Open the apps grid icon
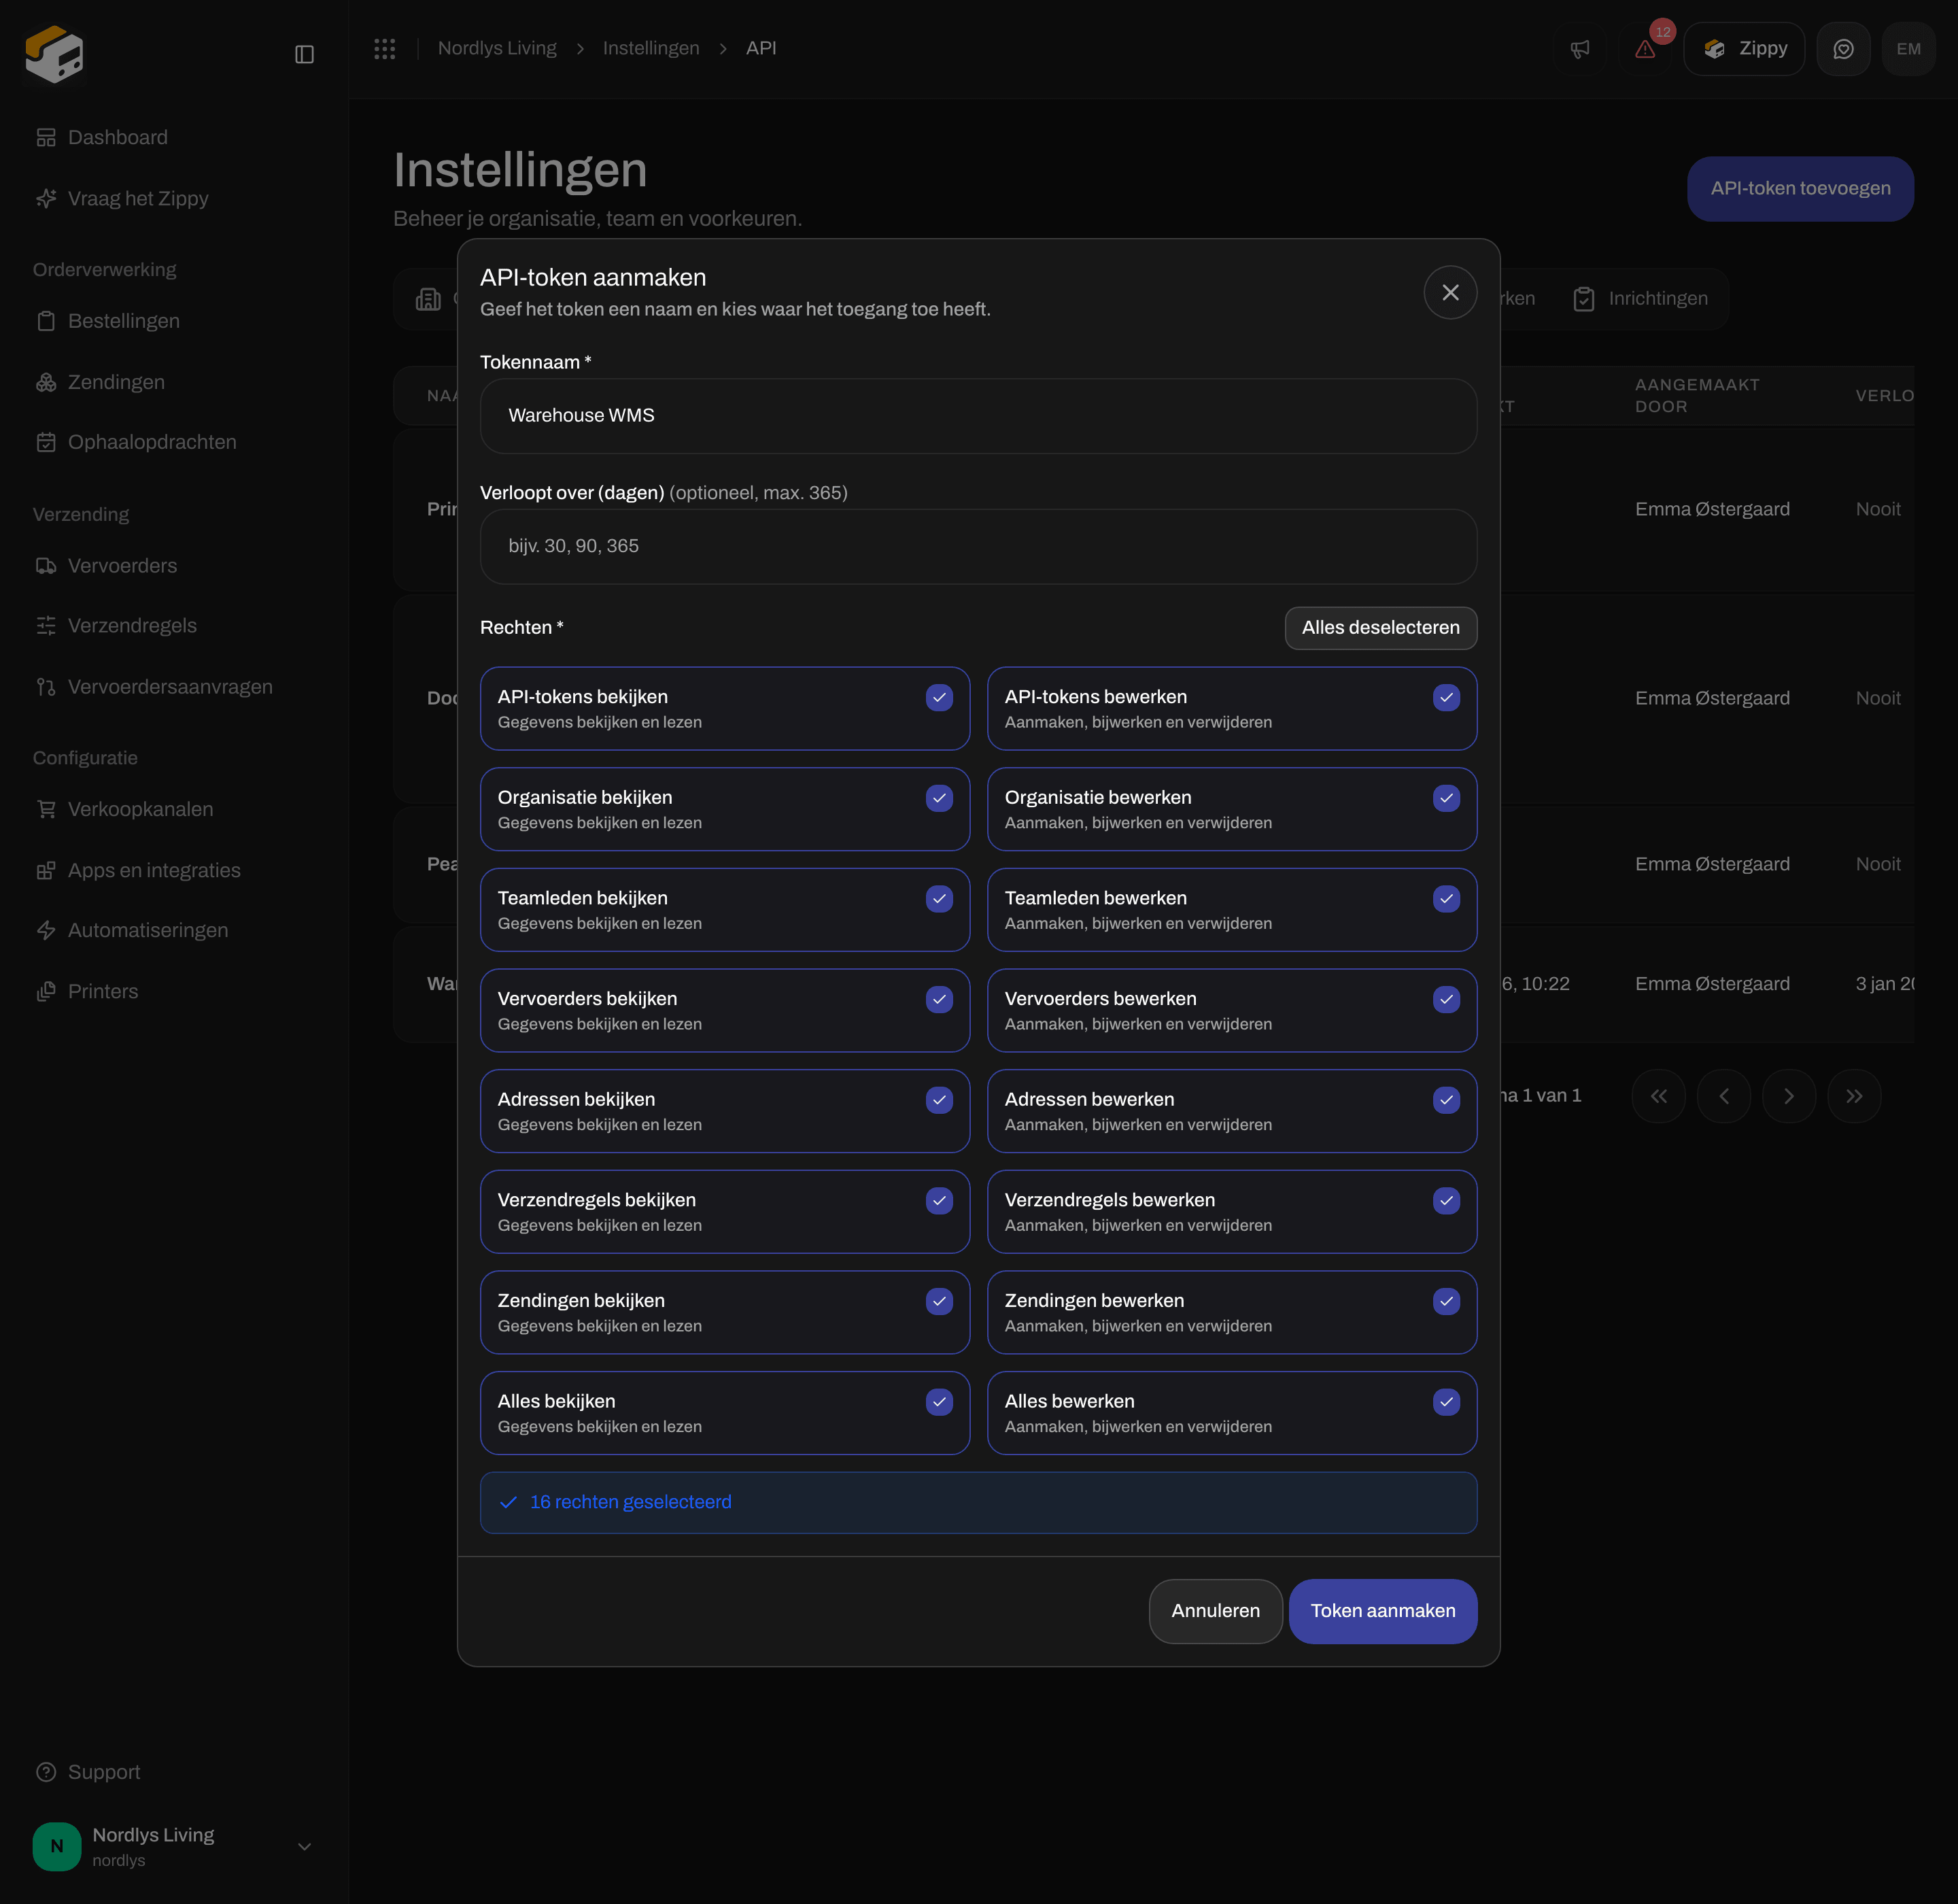 click(x=385, y=48)
